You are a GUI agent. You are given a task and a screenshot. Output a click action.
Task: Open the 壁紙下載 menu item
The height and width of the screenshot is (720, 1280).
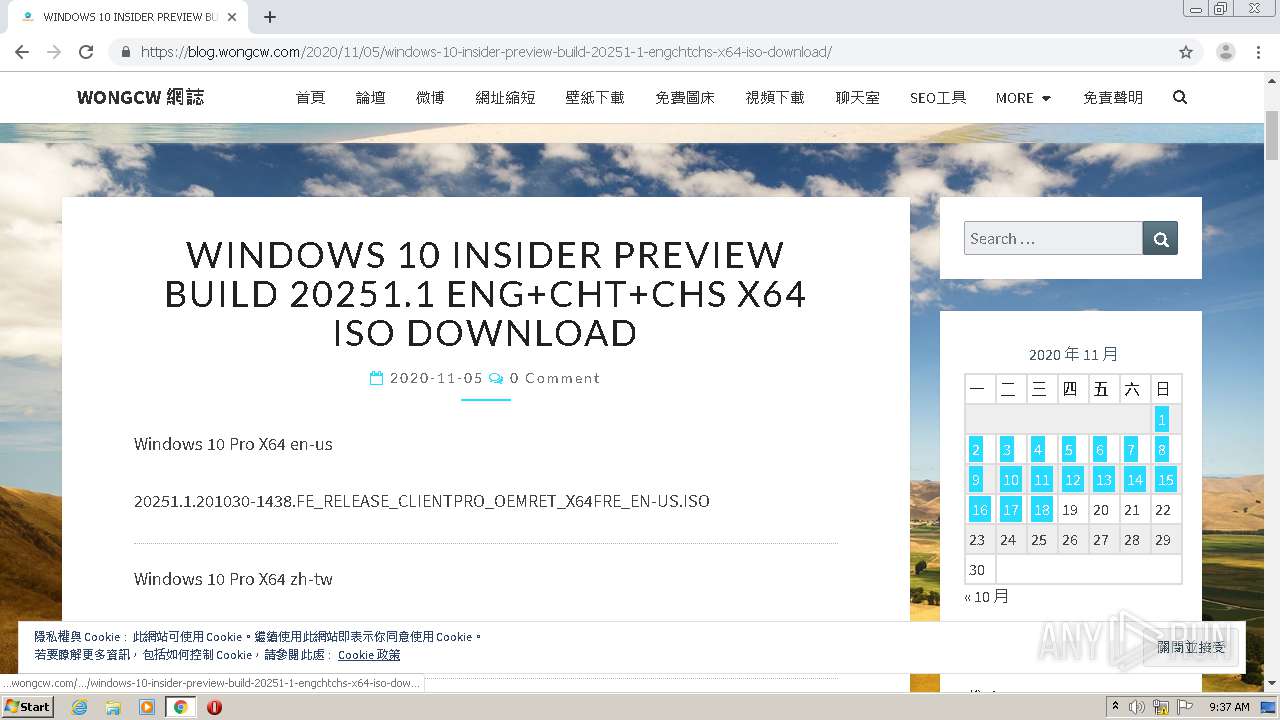[595, 97]
